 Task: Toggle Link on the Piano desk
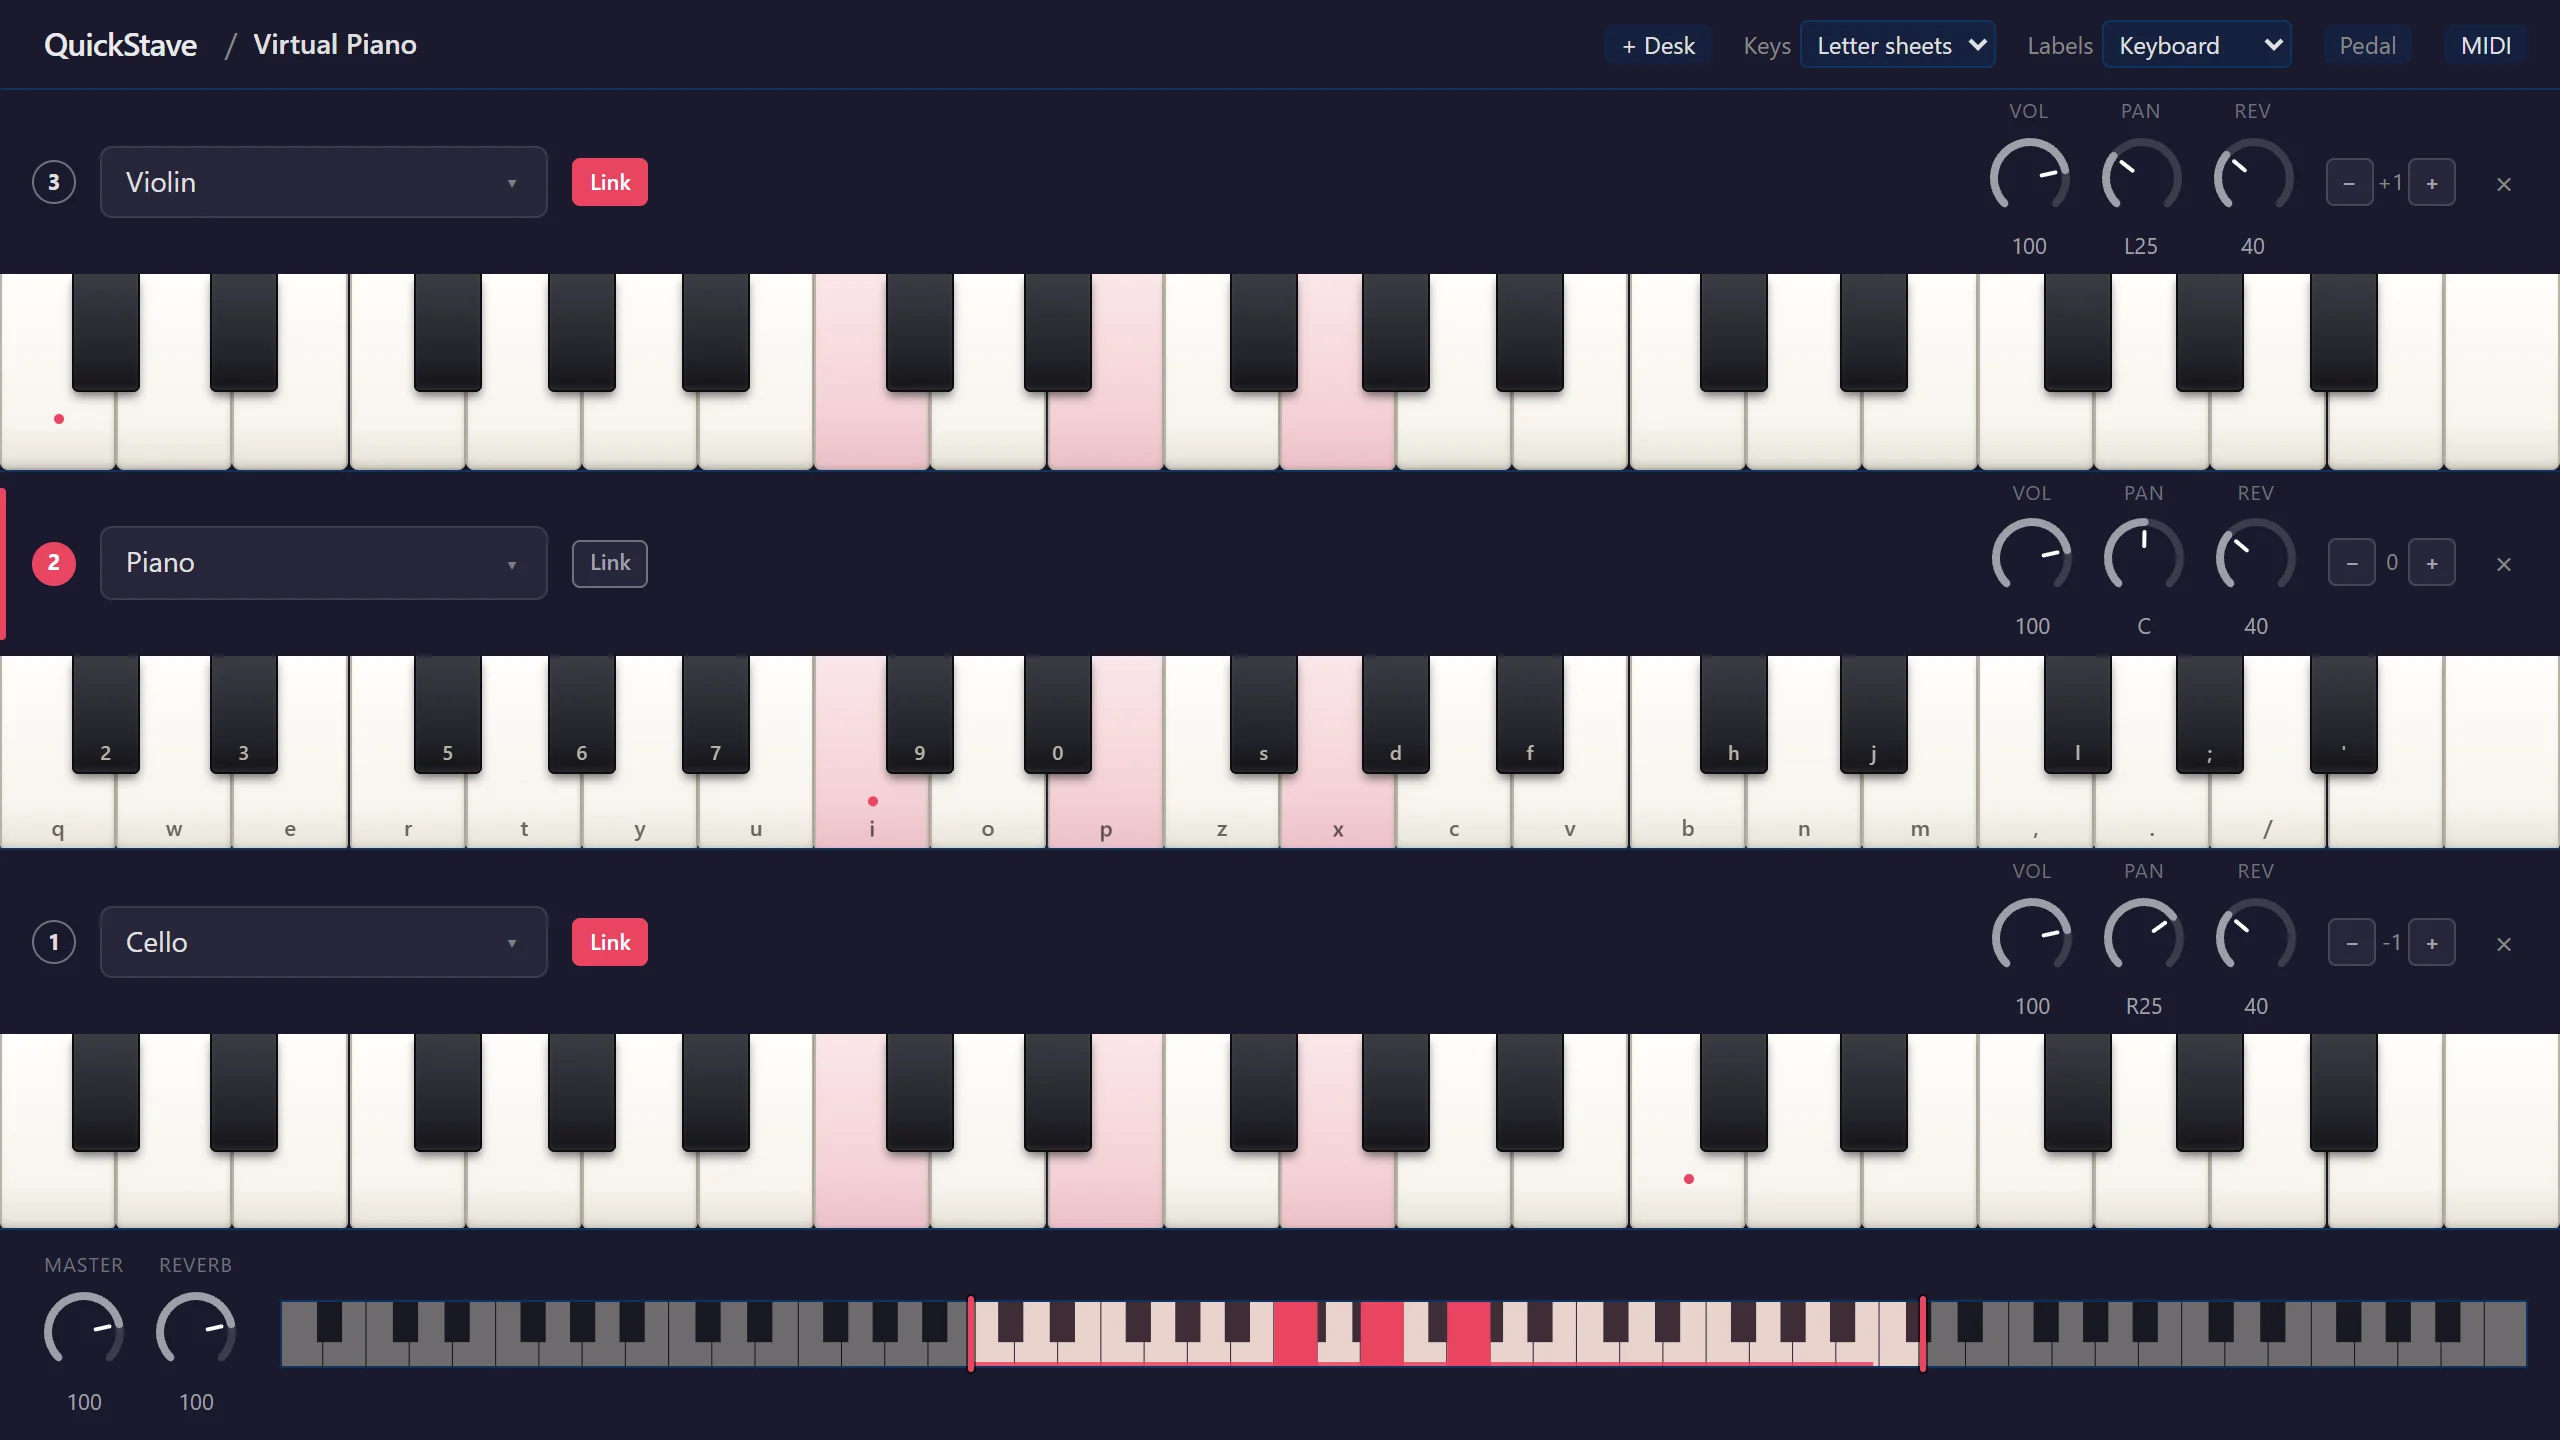[610, 563]
